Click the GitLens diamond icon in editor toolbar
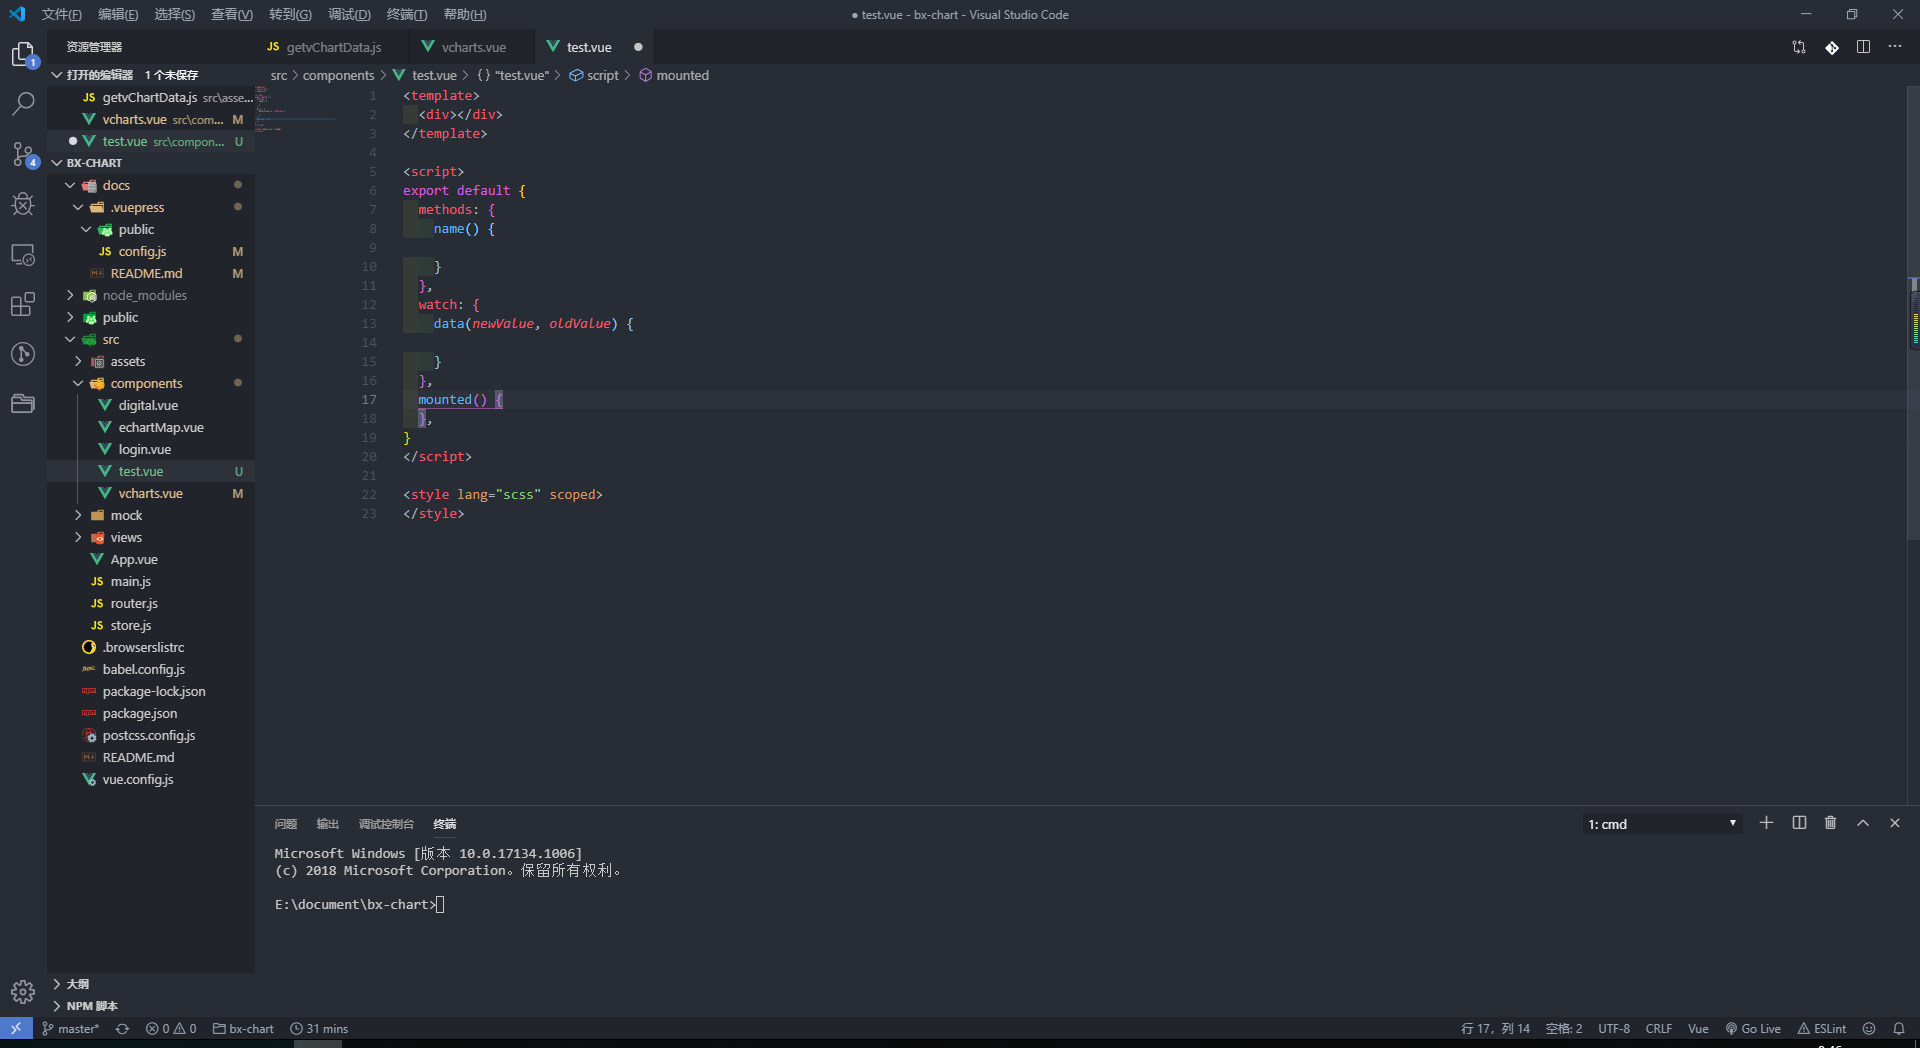Screen dimensions: 1920x1048 pos(1831,47)
